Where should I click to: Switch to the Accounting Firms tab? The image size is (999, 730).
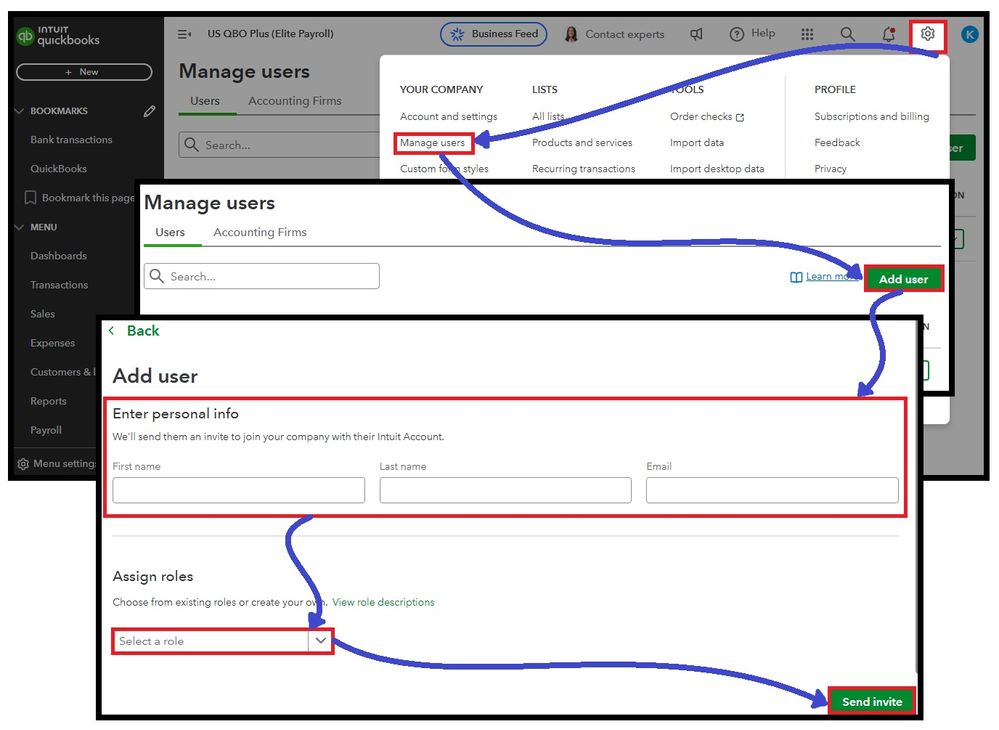[260, 233]
